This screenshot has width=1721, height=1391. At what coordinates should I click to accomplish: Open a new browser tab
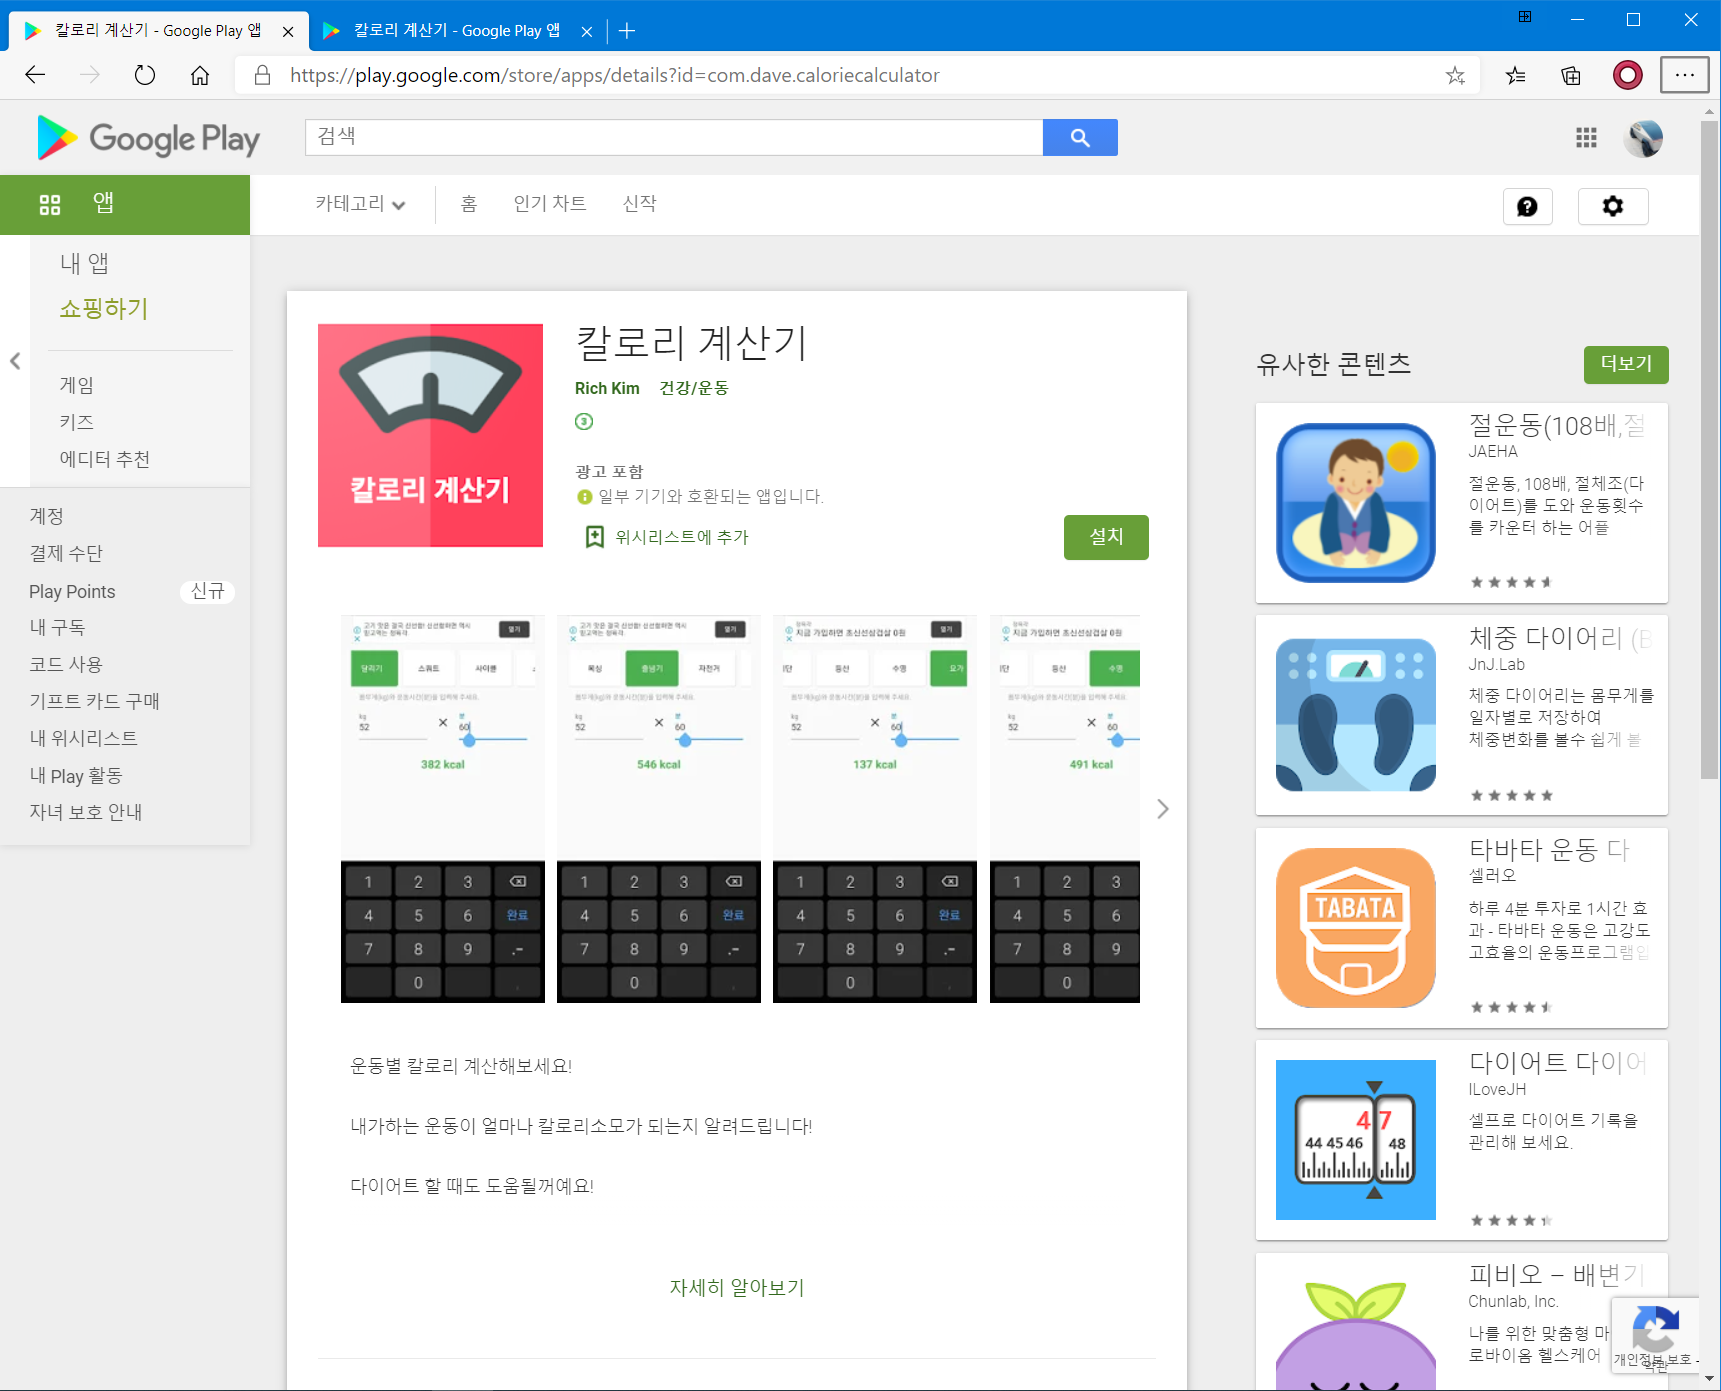[x=627, y=31]
